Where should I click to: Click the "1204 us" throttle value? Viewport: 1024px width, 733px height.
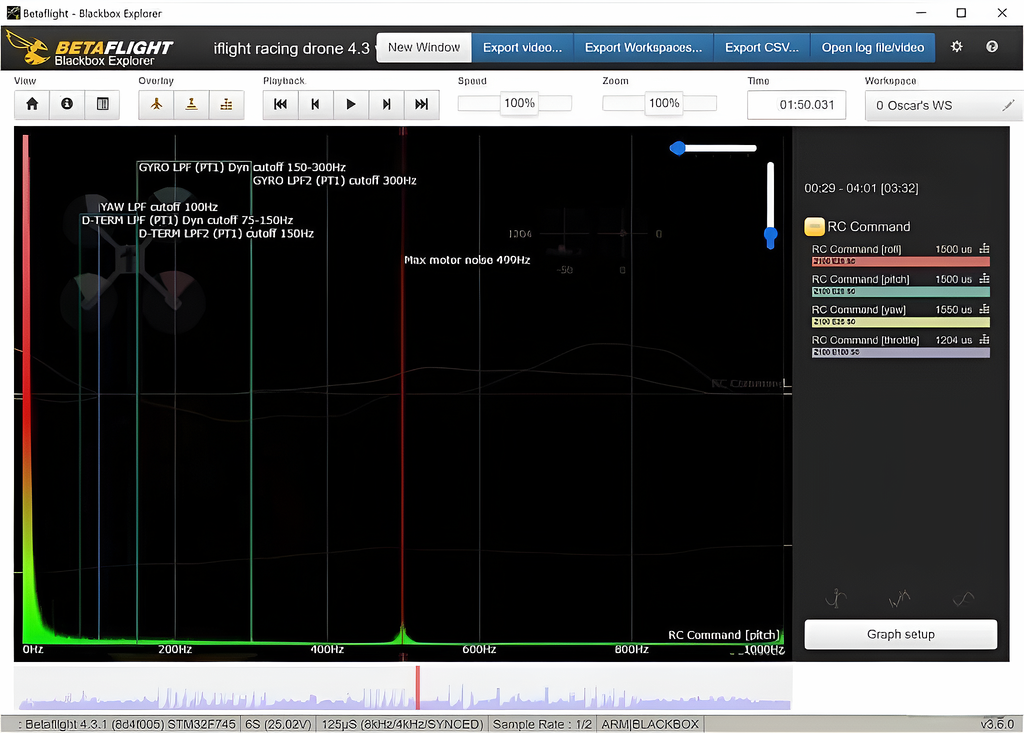[953, 340]
